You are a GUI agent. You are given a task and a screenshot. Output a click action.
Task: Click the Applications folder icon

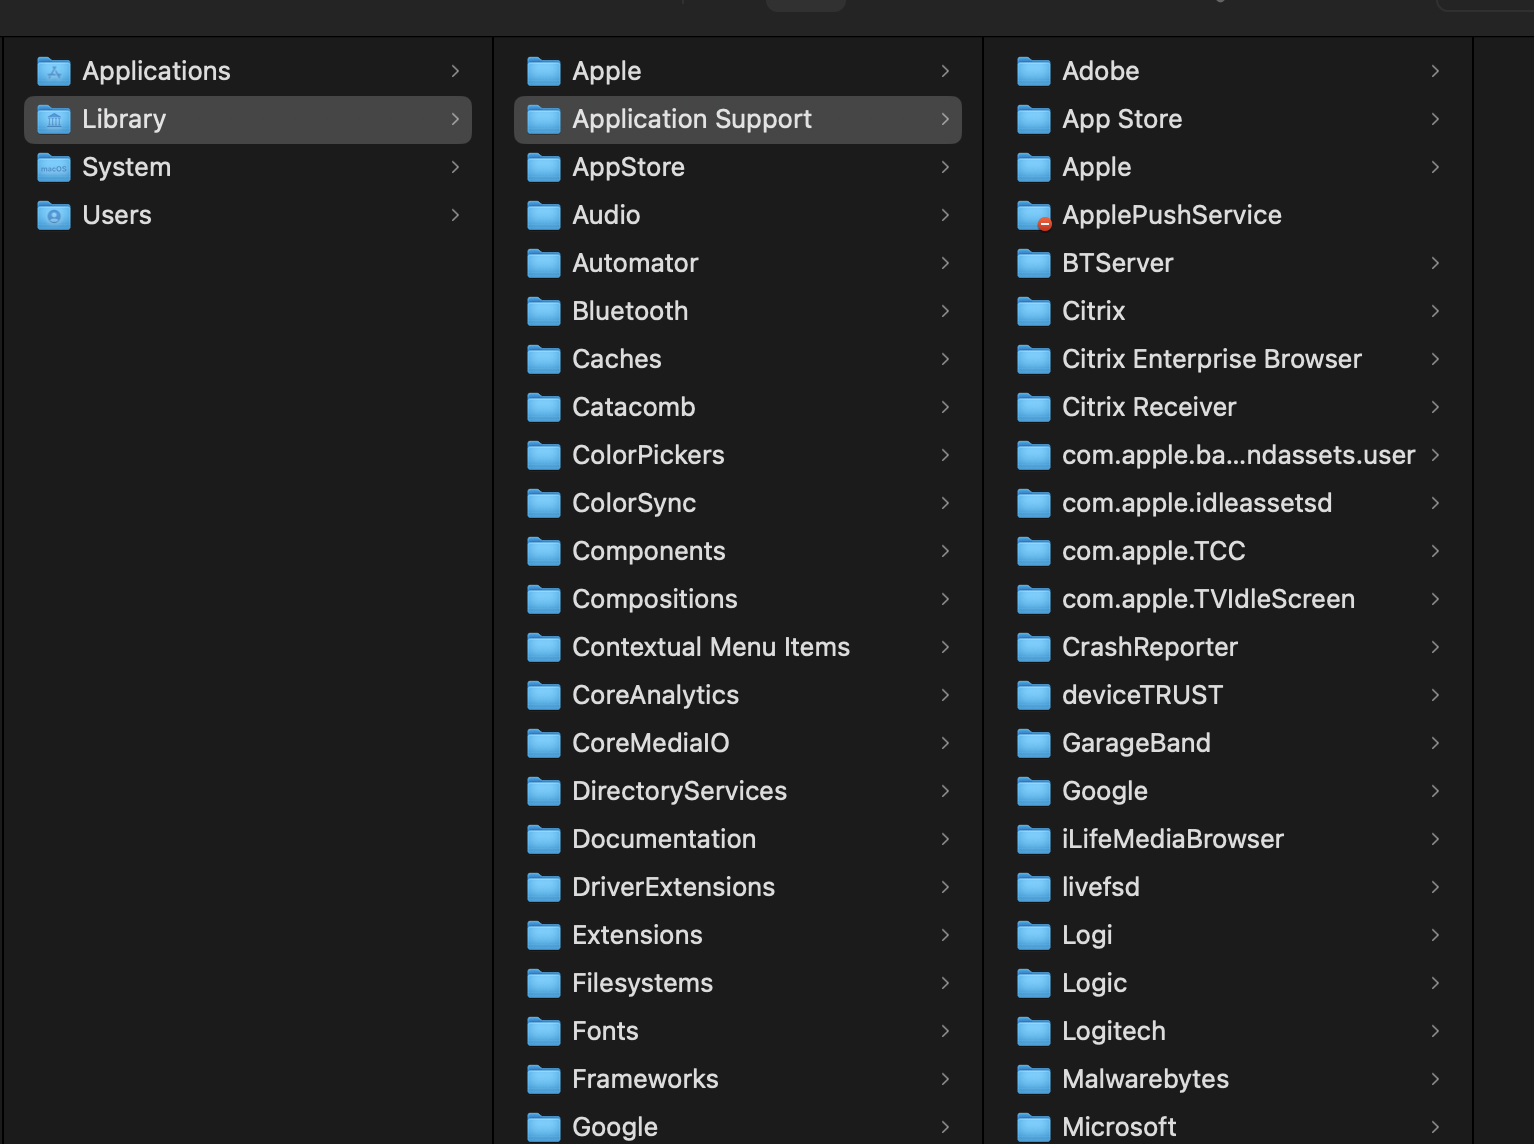(54, 71)
